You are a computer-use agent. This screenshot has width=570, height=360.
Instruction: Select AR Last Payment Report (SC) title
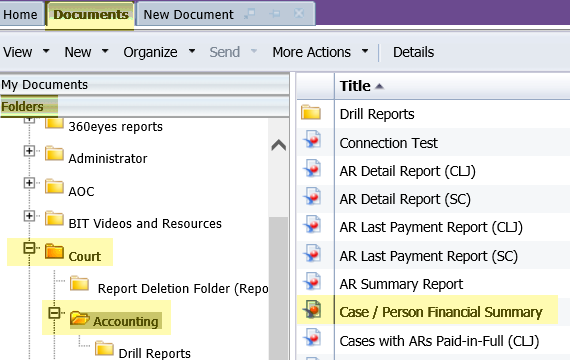coord(429,256)
